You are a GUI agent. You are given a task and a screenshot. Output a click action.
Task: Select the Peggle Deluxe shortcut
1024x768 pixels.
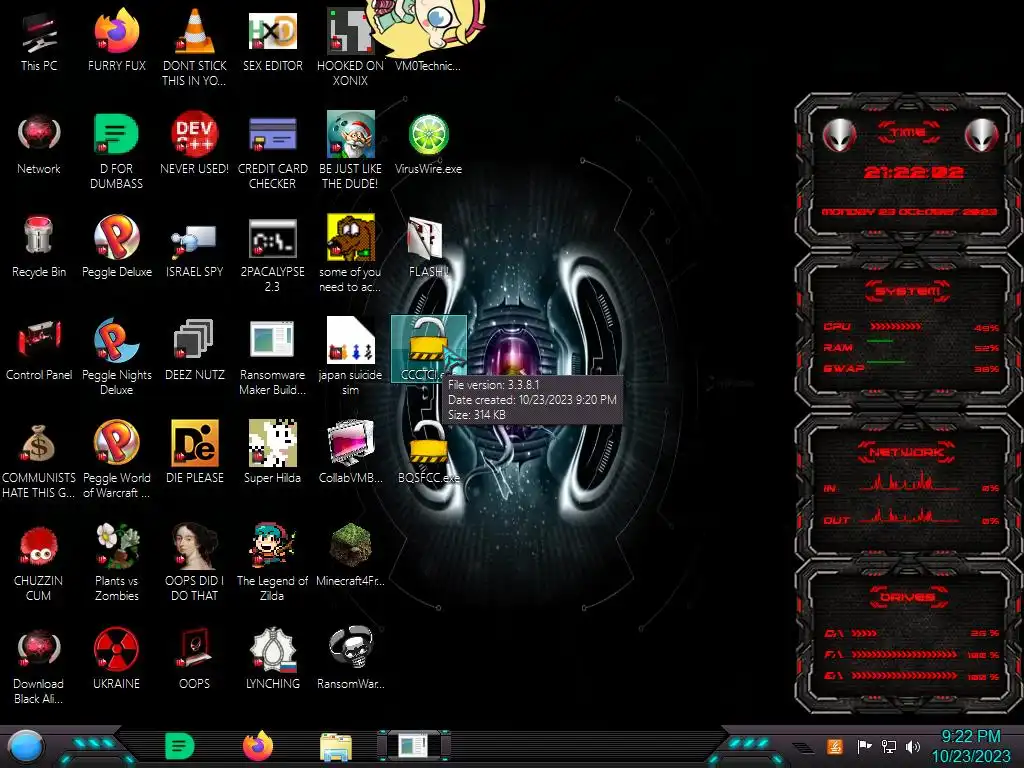116,247
